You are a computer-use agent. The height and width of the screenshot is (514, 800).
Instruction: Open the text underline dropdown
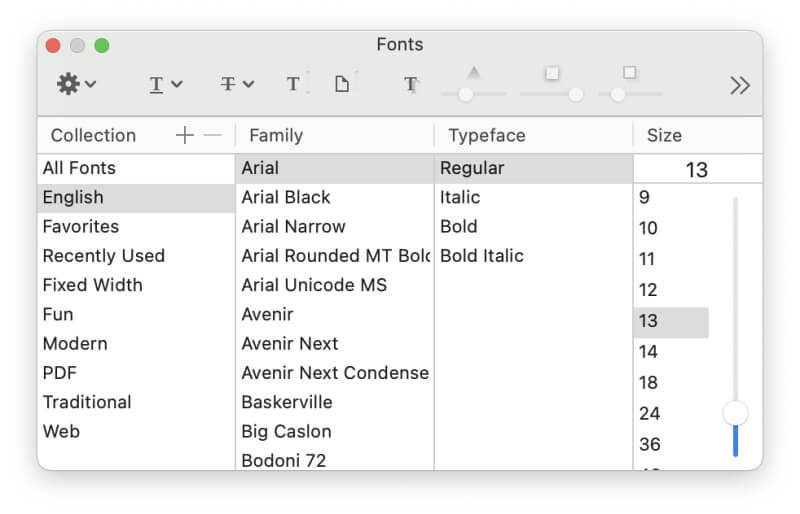pos(166,84)
